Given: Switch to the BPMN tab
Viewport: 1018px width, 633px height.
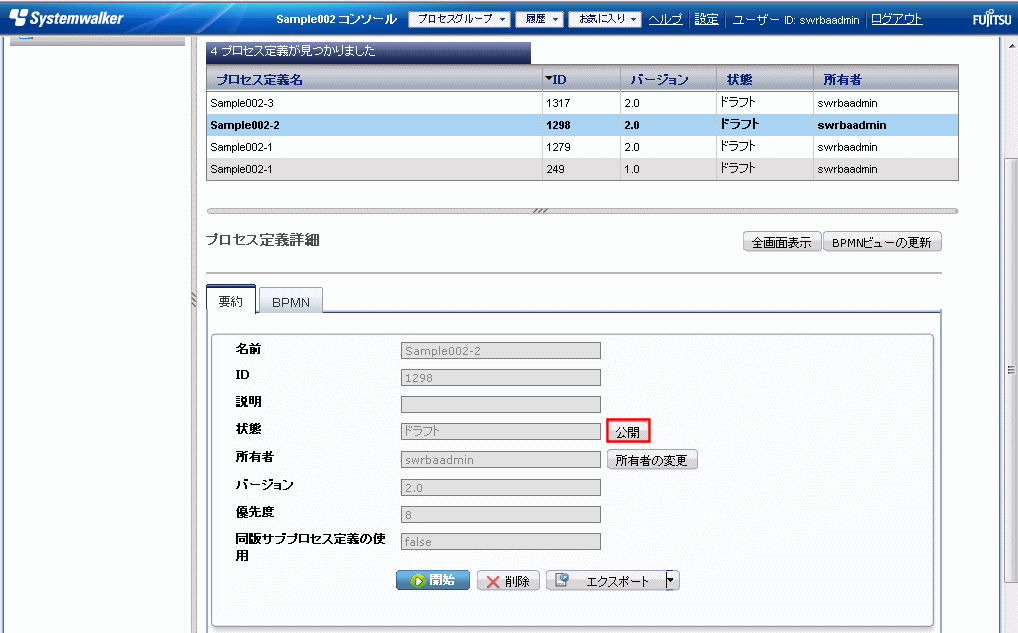Looking at the screenshot, I should [x=291, y=302].
